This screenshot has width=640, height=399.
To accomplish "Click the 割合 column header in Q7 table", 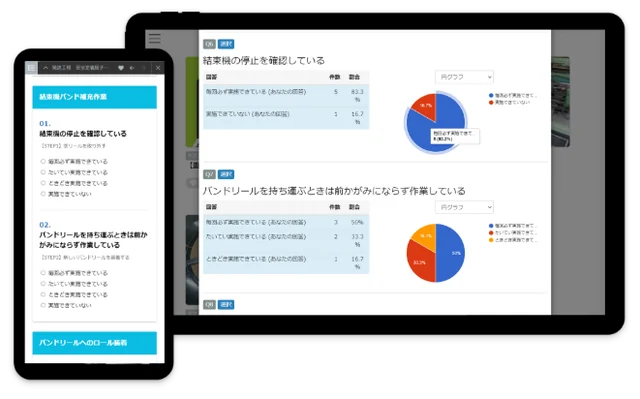I will (354, 207).
